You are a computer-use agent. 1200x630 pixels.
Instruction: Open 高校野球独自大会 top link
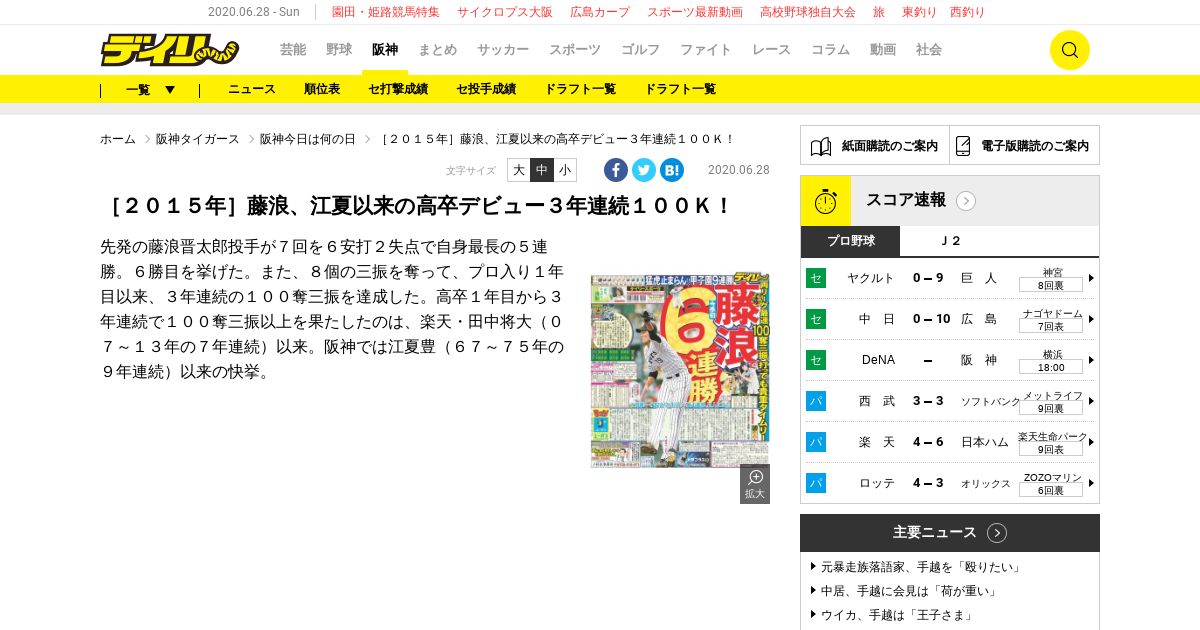click(808, 12)
